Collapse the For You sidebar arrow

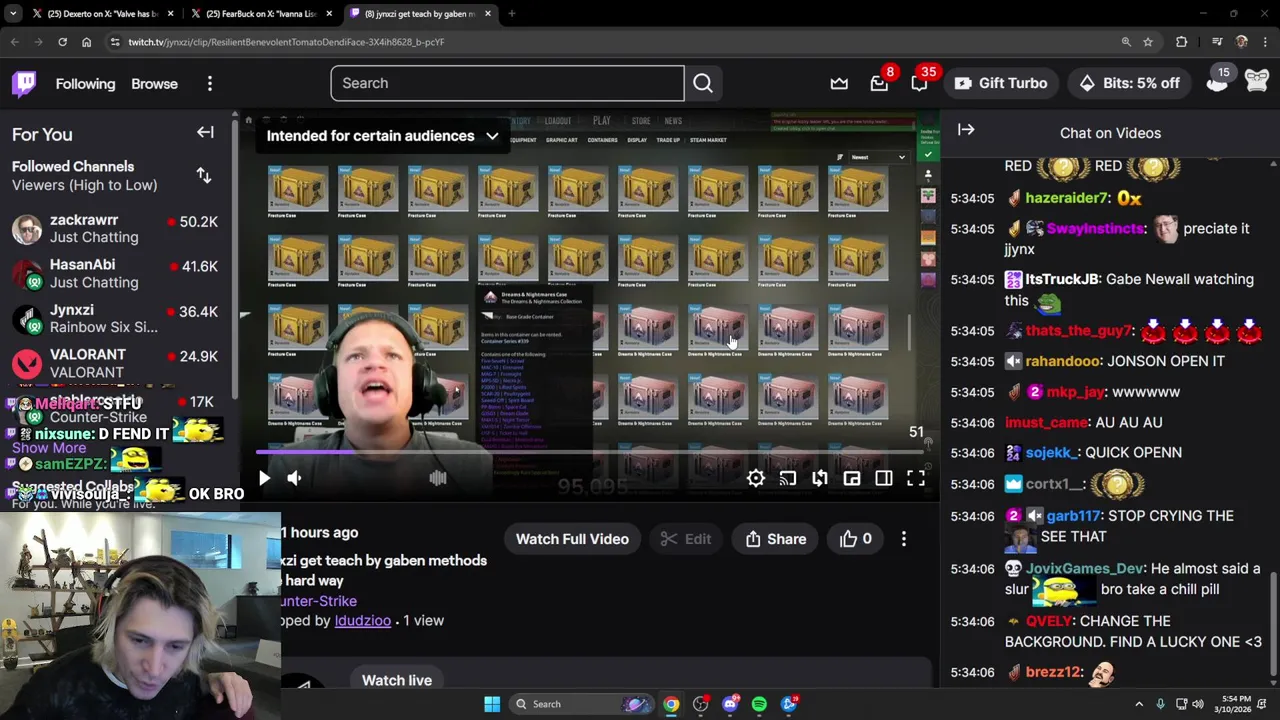pos(205,132)
